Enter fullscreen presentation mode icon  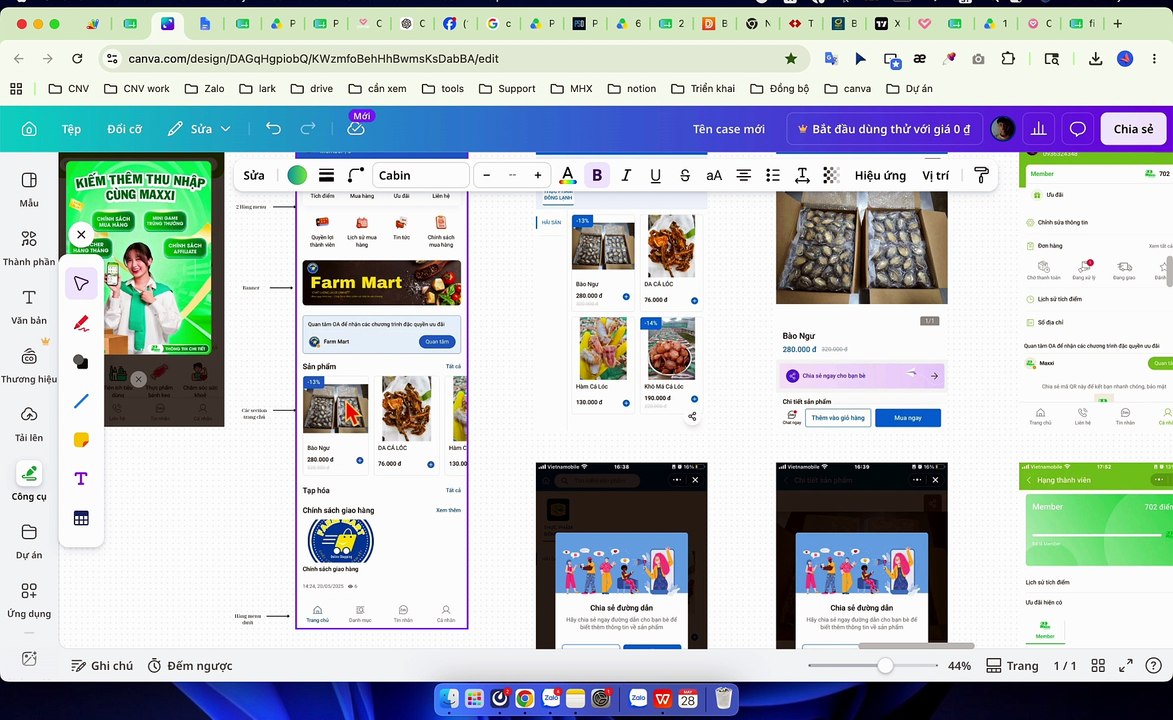tap(1125, 665)
